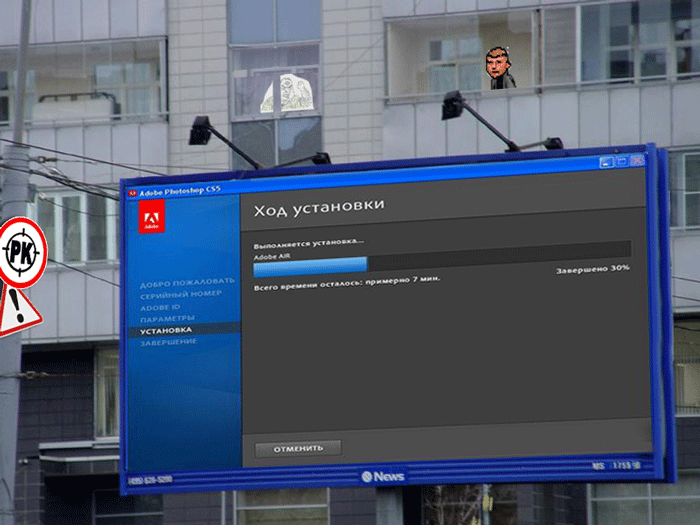The height and width of the screenshot is (525, 700).
Task: Maximize the installer window
Action: [x=622, y=161]
